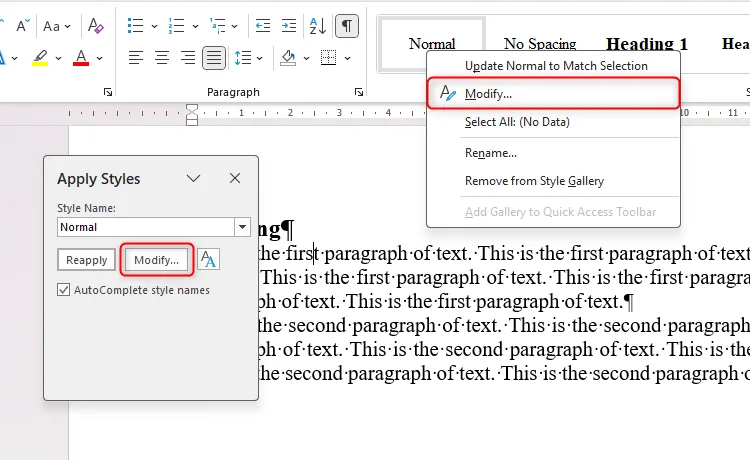This screenshot has width=750, height=460.
Task: Choose Modify... in context menu
Action: pyautogui.click(x=553, y=94)
